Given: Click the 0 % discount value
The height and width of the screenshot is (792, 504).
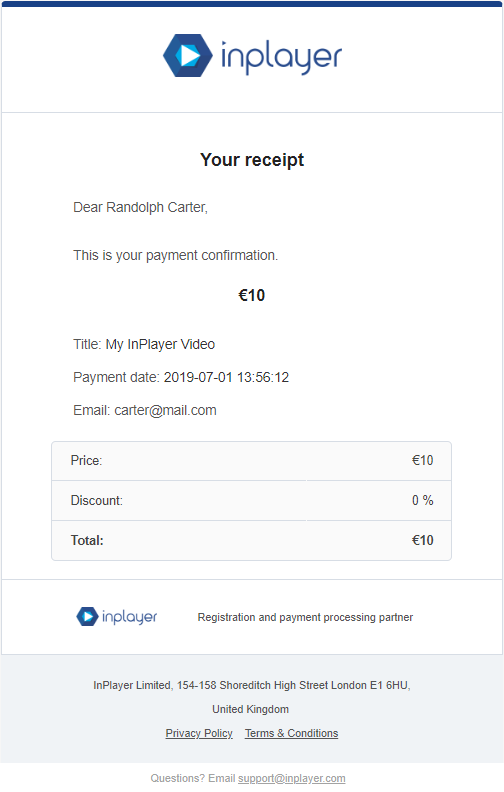Looking at the screenshot, I should pos(422,501).
